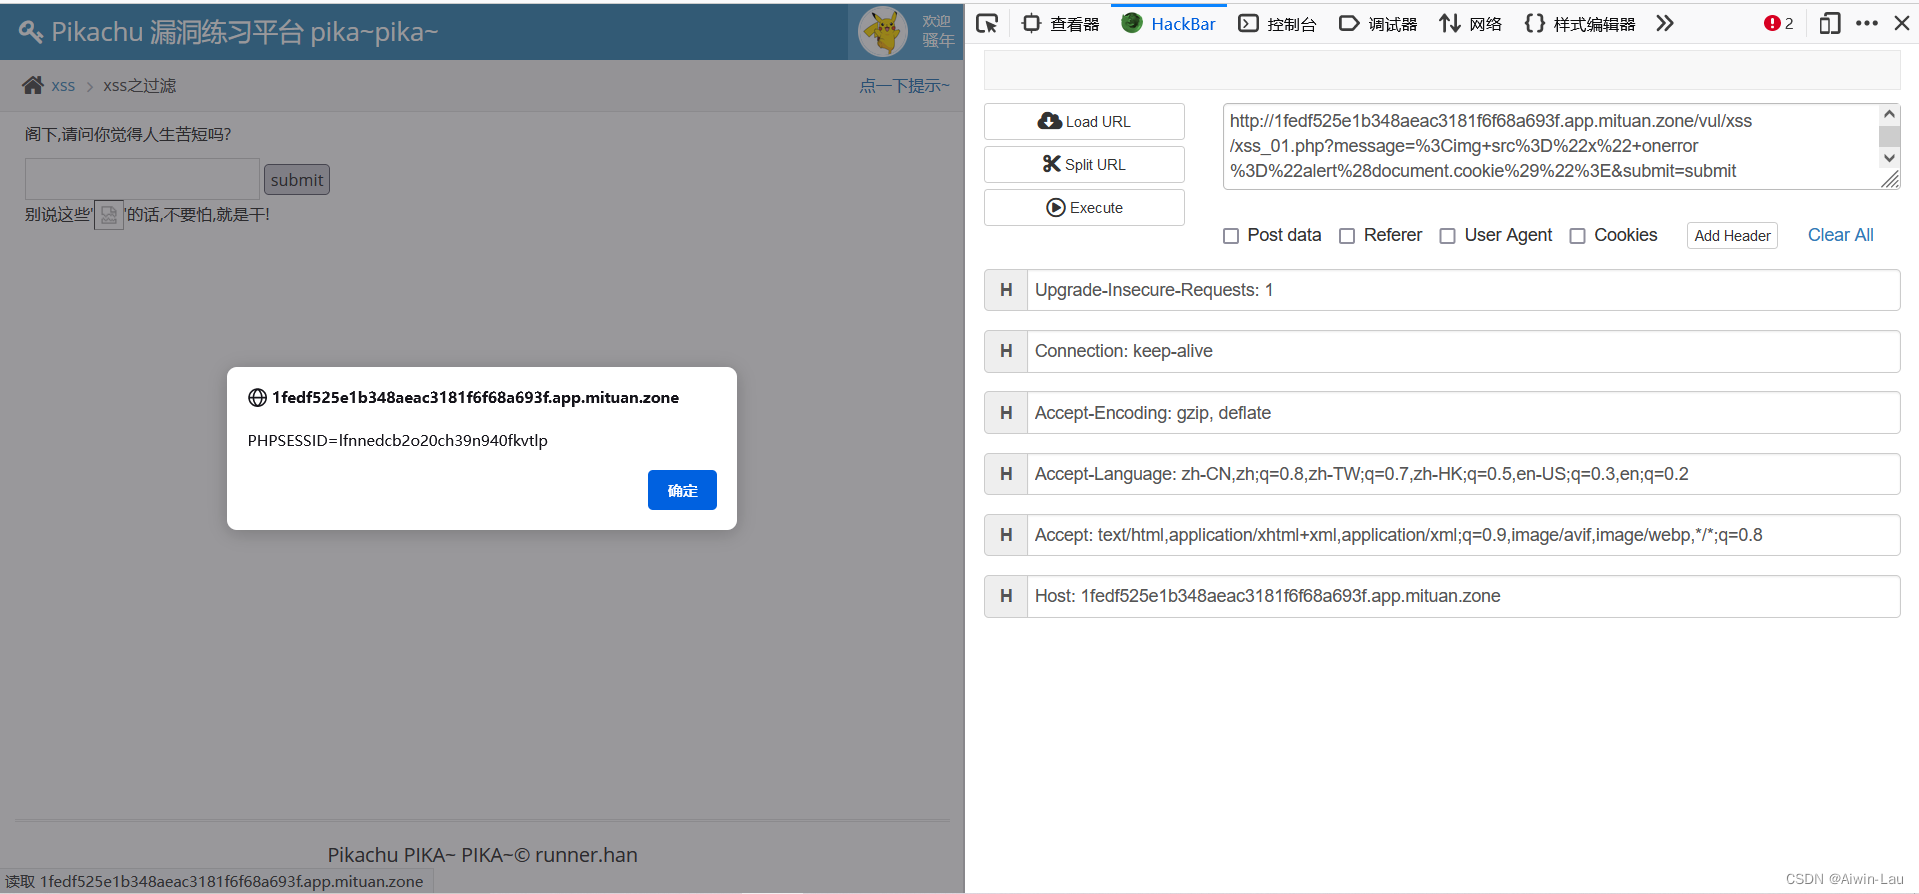Click the submit button on page
The width and height of the screenshot is (1919, 894).
[297, 180]
